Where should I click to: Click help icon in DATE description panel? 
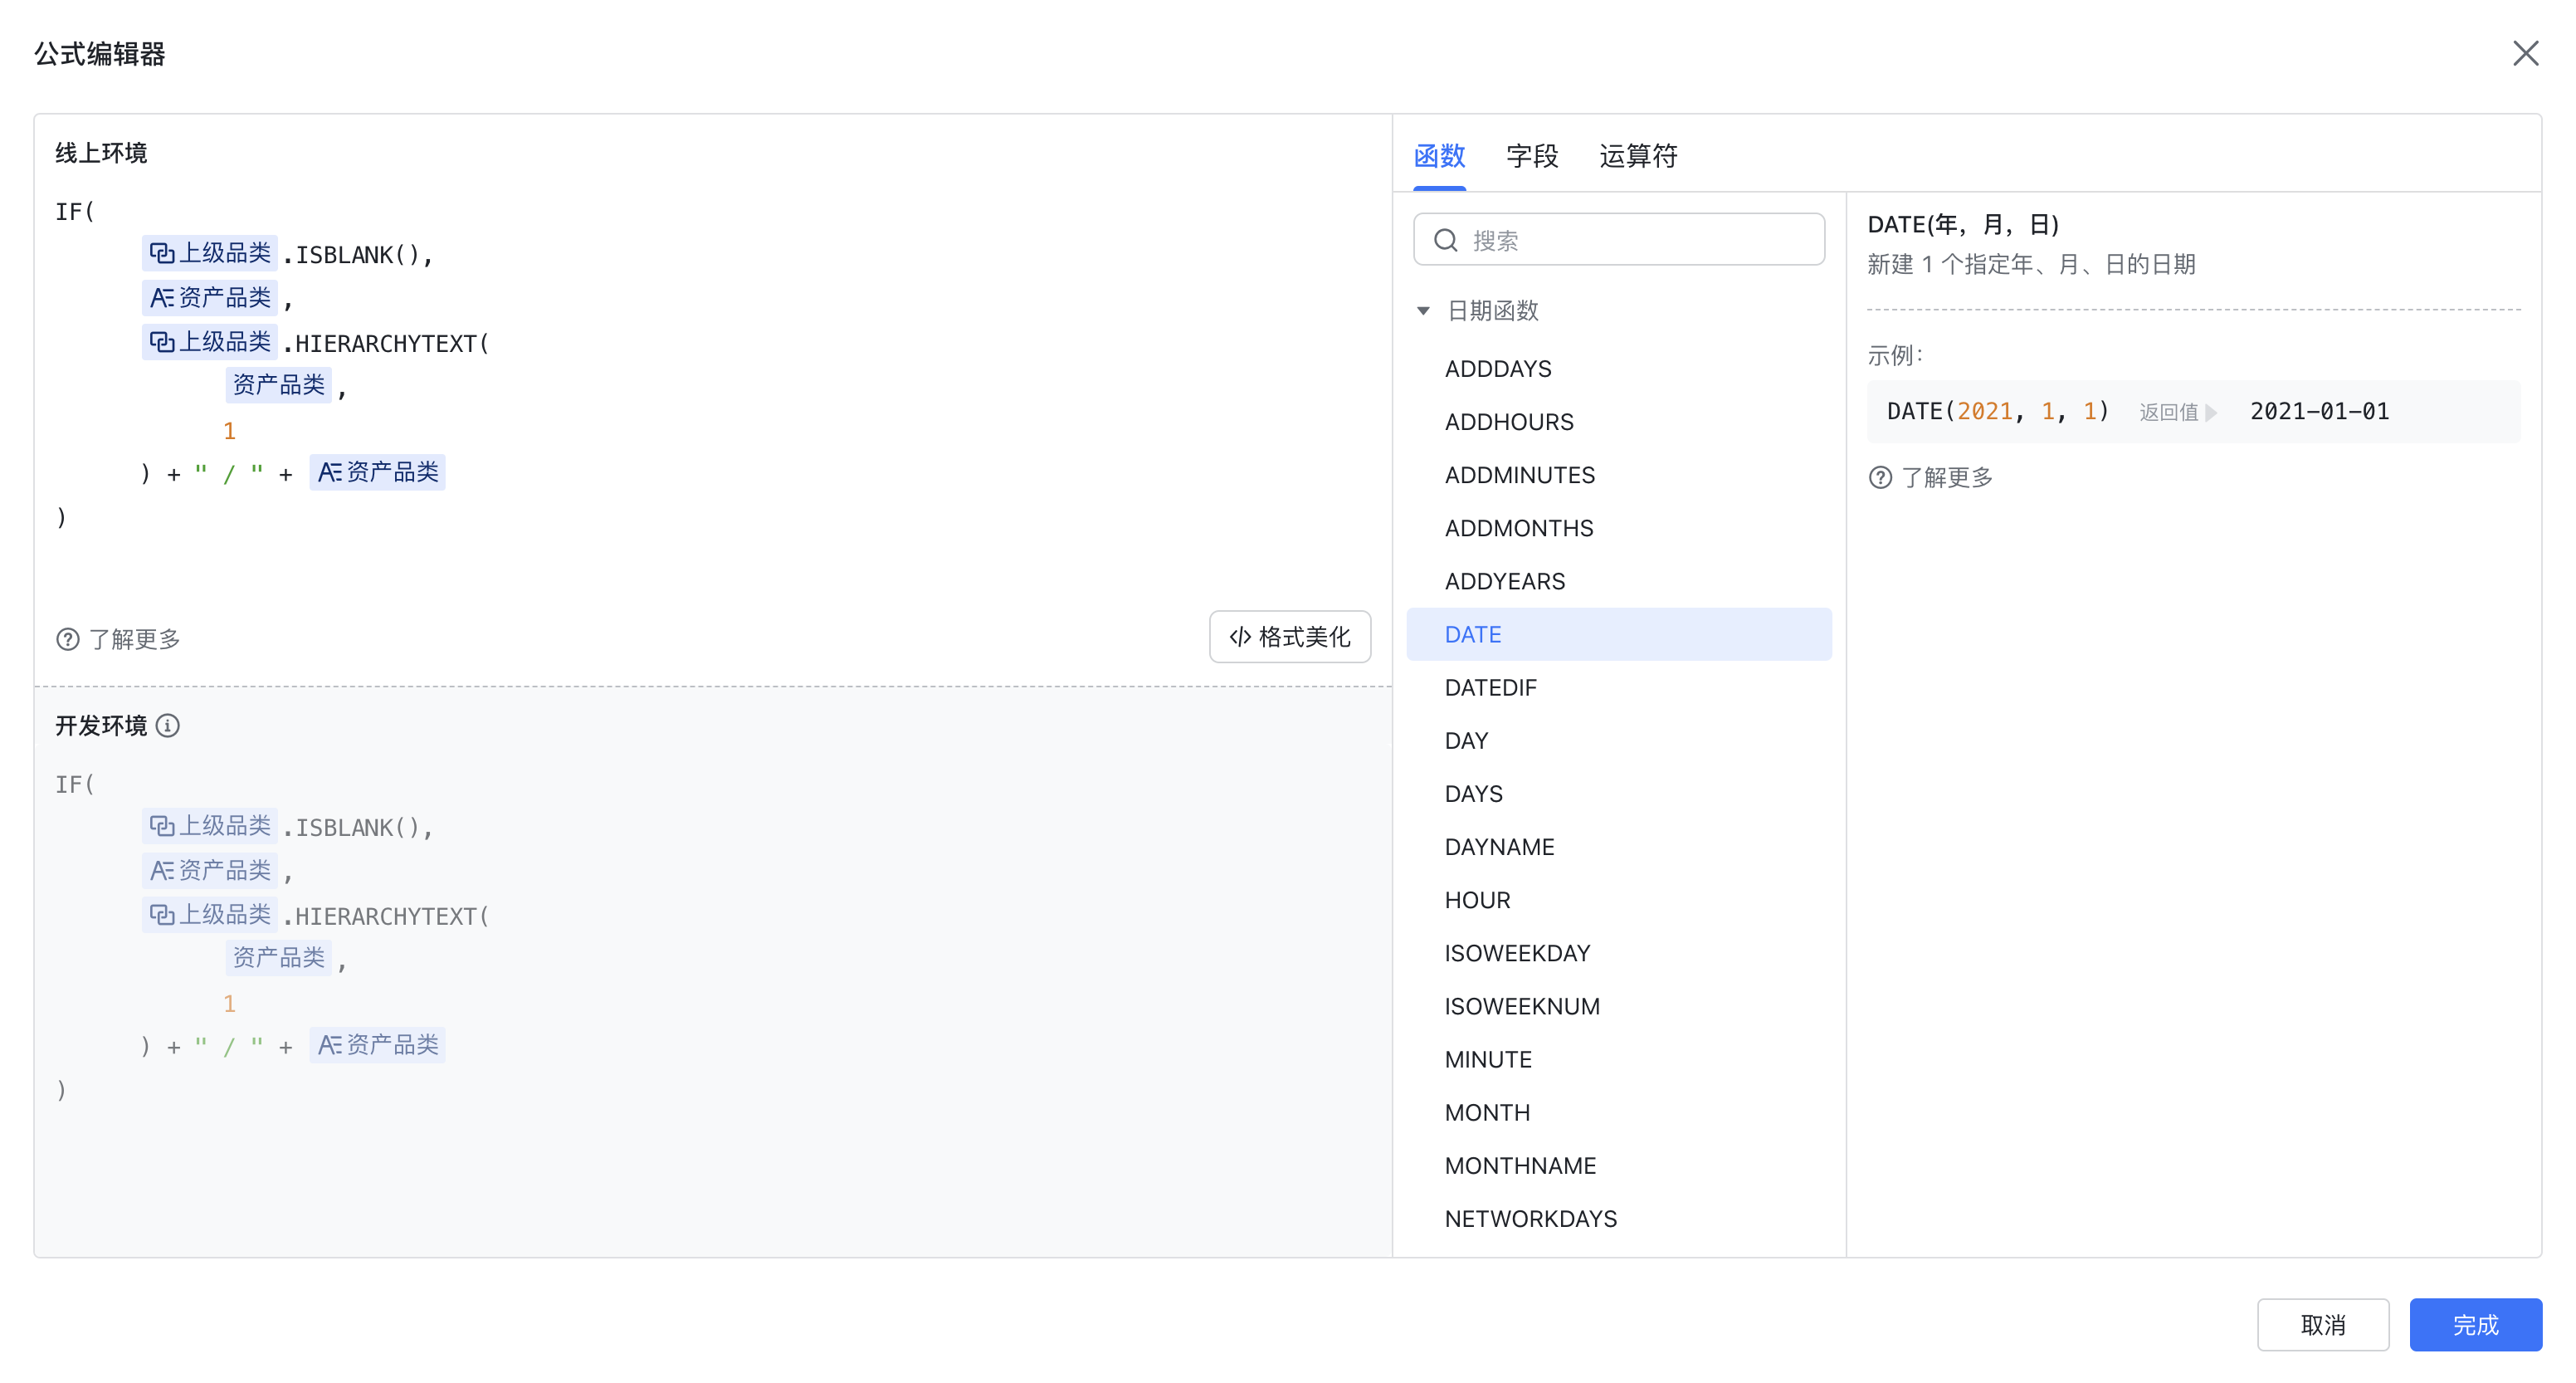coord(1880,478)
